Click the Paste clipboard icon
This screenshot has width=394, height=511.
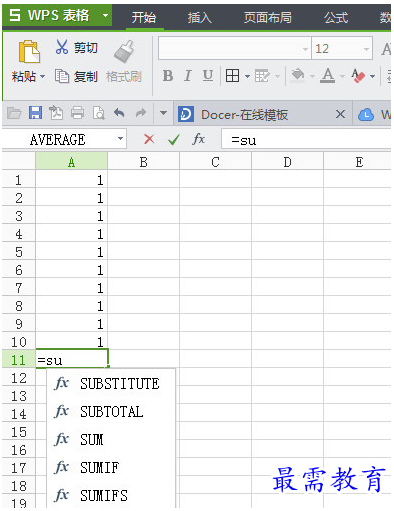[x=29, y=52]
